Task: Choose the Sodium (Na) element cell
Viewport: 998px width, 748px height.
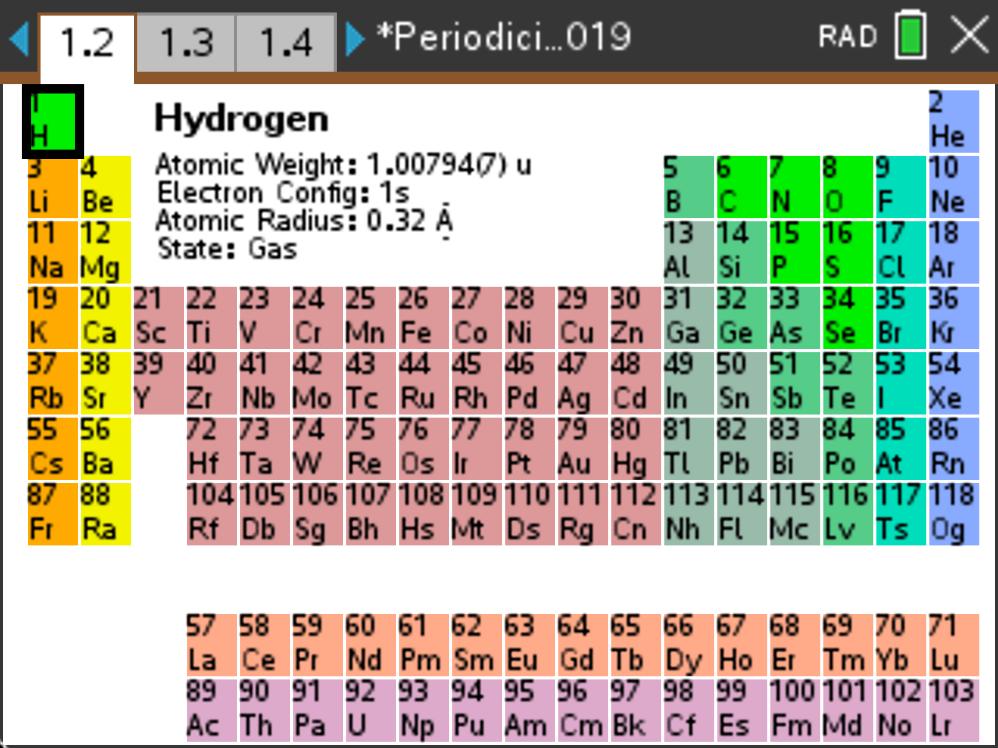Action: point(52,251)
